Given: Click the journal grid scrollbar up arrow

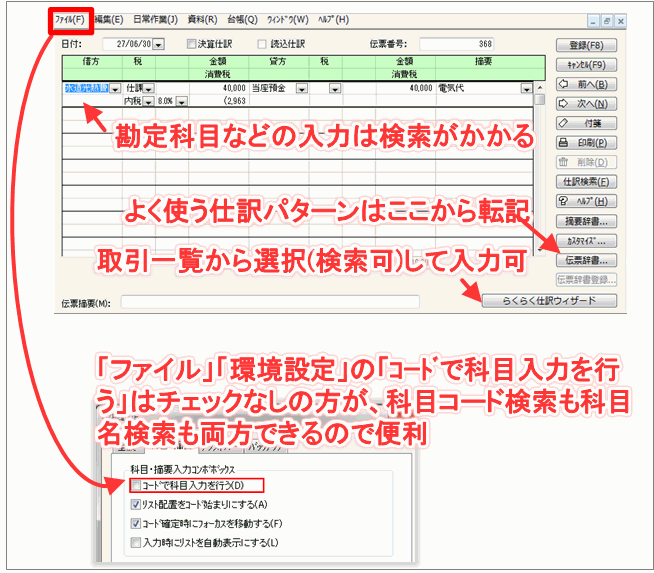Looking at the screenshot, I should pos(540,88).
